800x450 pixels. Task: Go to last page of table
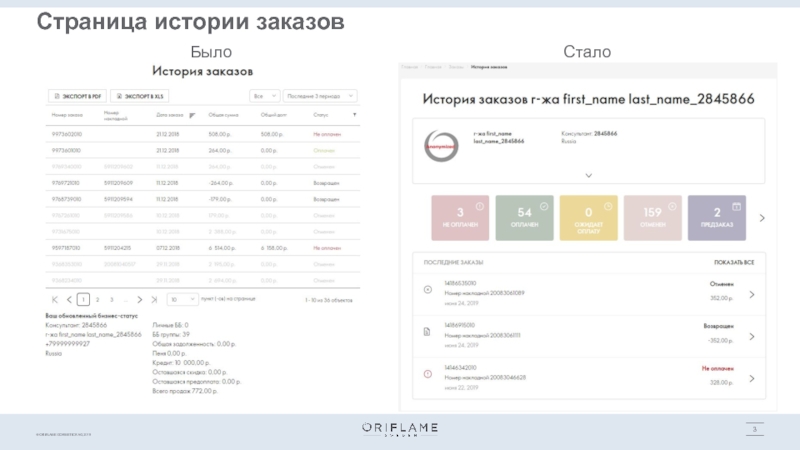(x=154, y=299)
